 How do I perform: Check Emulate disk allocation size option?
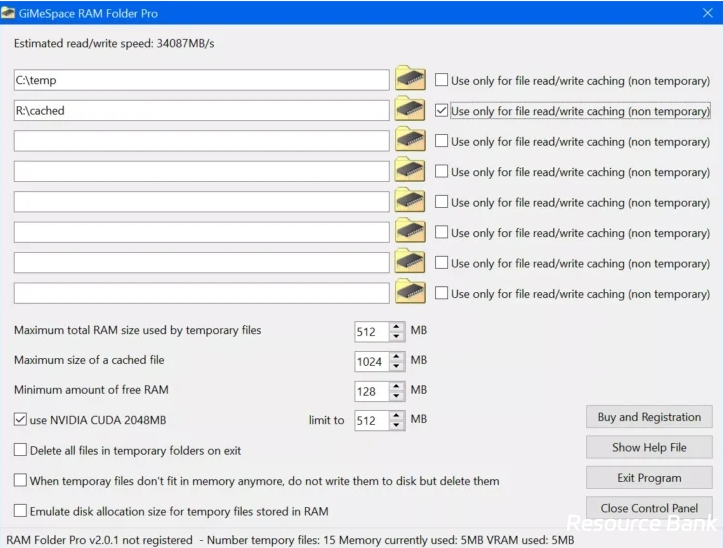[x=21, y=511]
